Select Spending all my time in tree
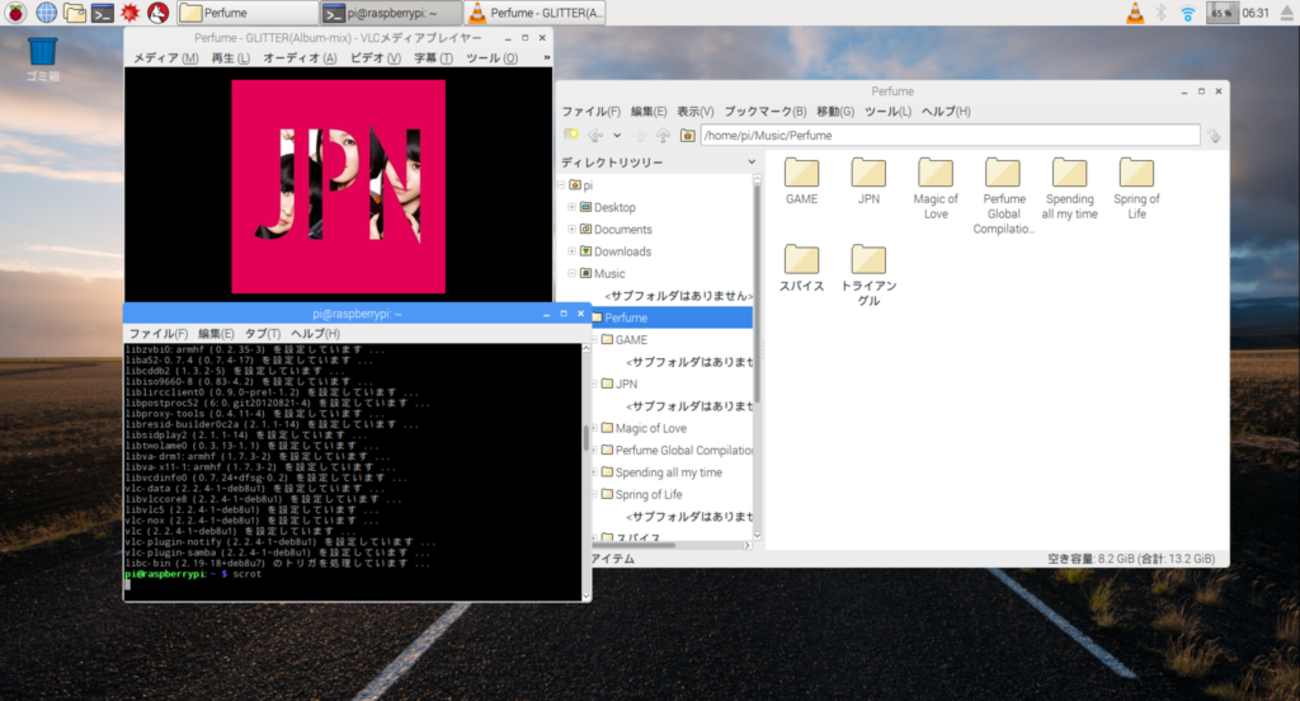 coord(668,472)
